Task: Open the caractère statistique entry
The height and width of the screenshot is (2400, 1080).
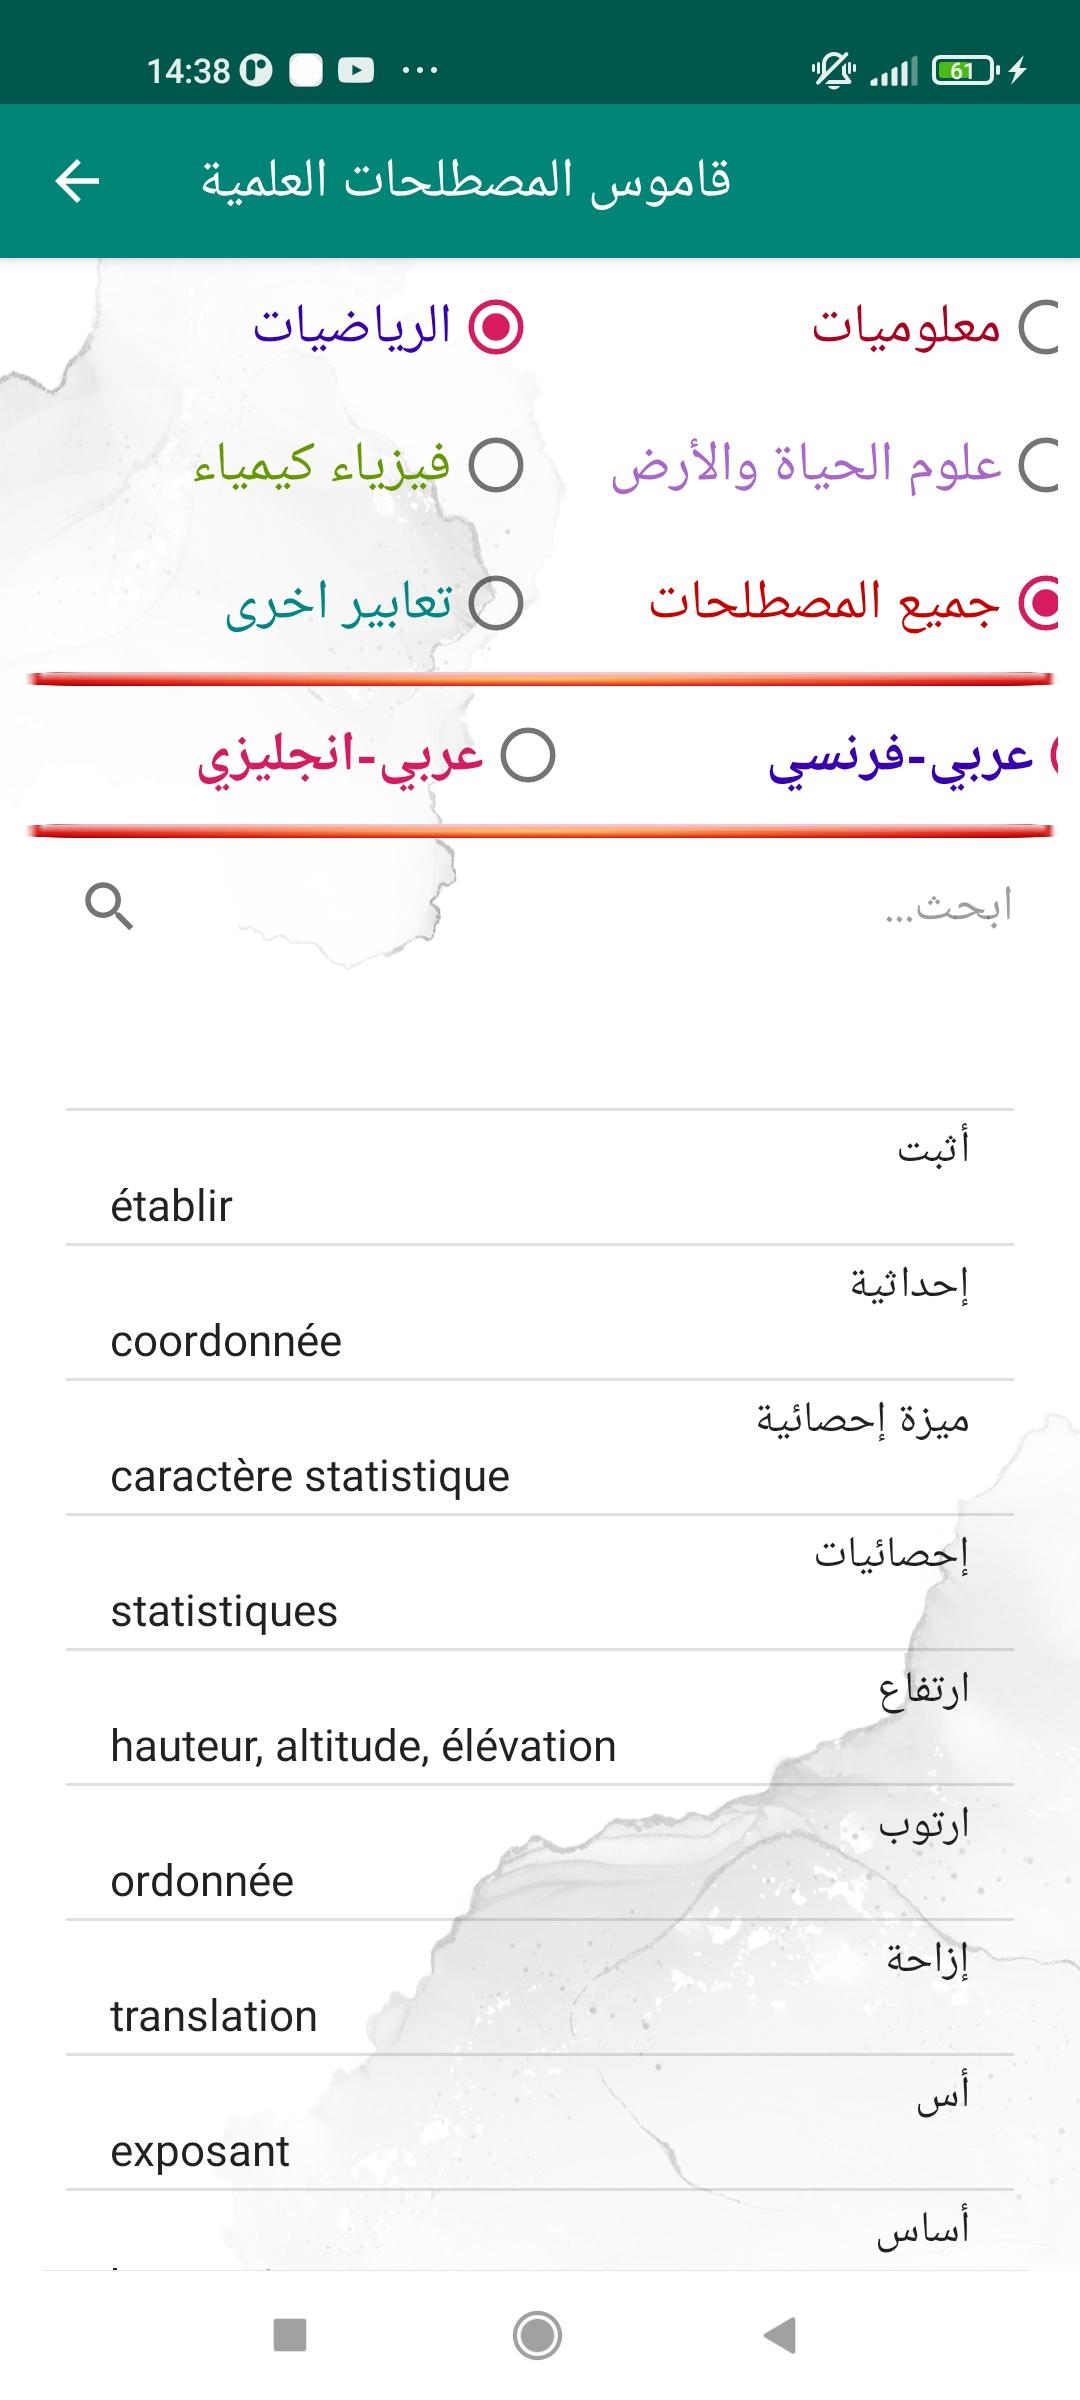Action: (x=540, y=1448)
